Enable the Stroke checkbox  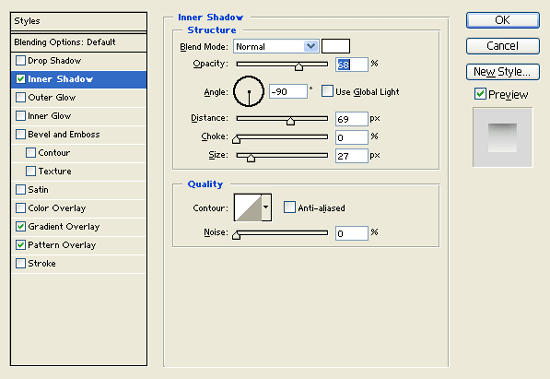(x=21, y=263)
